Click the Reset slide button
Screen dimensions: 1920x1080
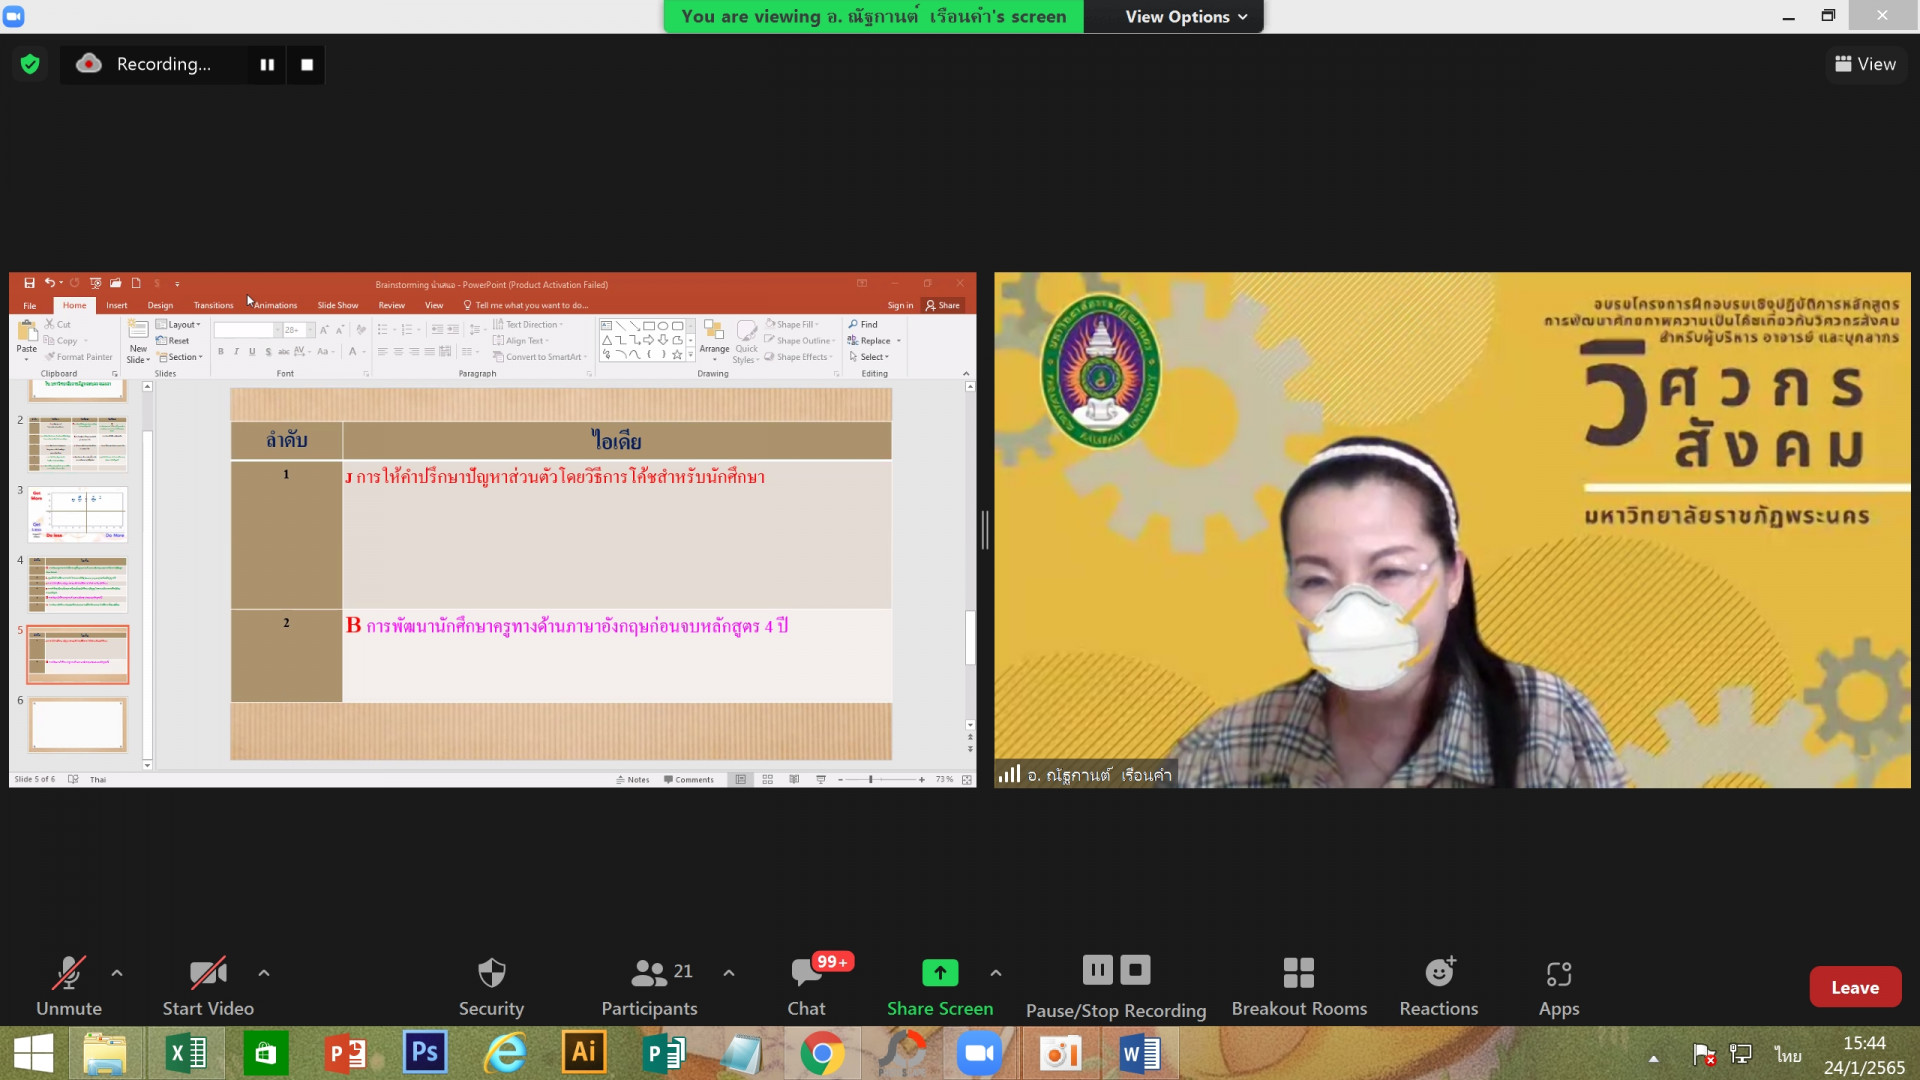(x=173, y=341)
